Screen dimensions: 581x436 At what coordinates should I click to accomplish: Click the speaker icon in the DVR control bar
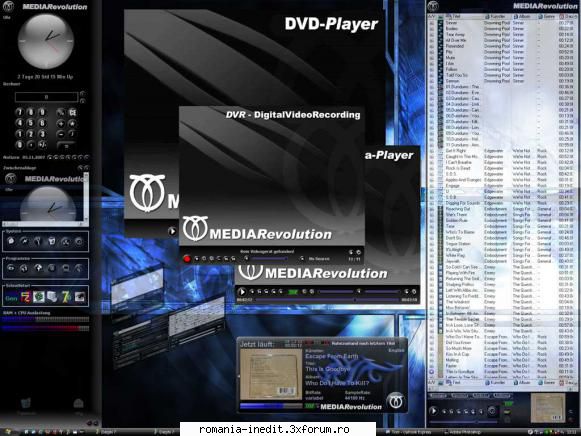pyautogui.click(x=246, y=258)
